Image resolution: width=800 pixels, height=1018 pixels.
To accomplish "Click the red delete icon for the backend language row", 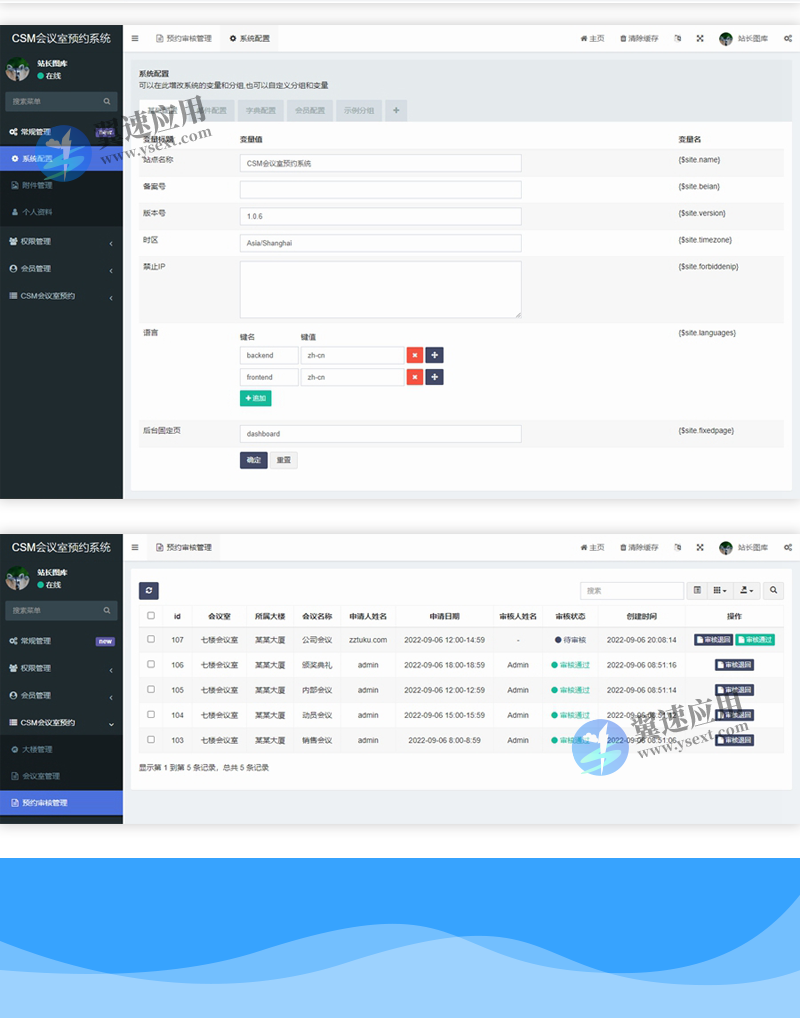I will [414, 355].
